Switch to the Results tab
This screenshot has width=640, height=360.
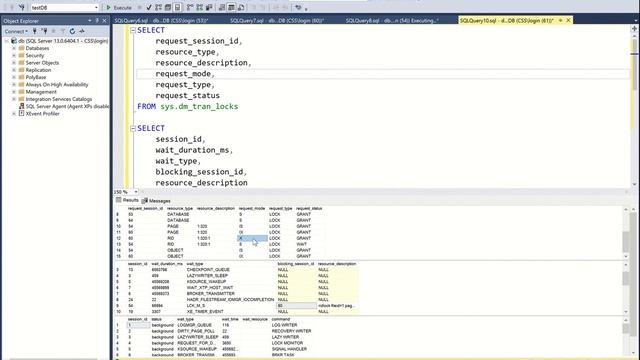pyautogui.click(x=127, y=200)
